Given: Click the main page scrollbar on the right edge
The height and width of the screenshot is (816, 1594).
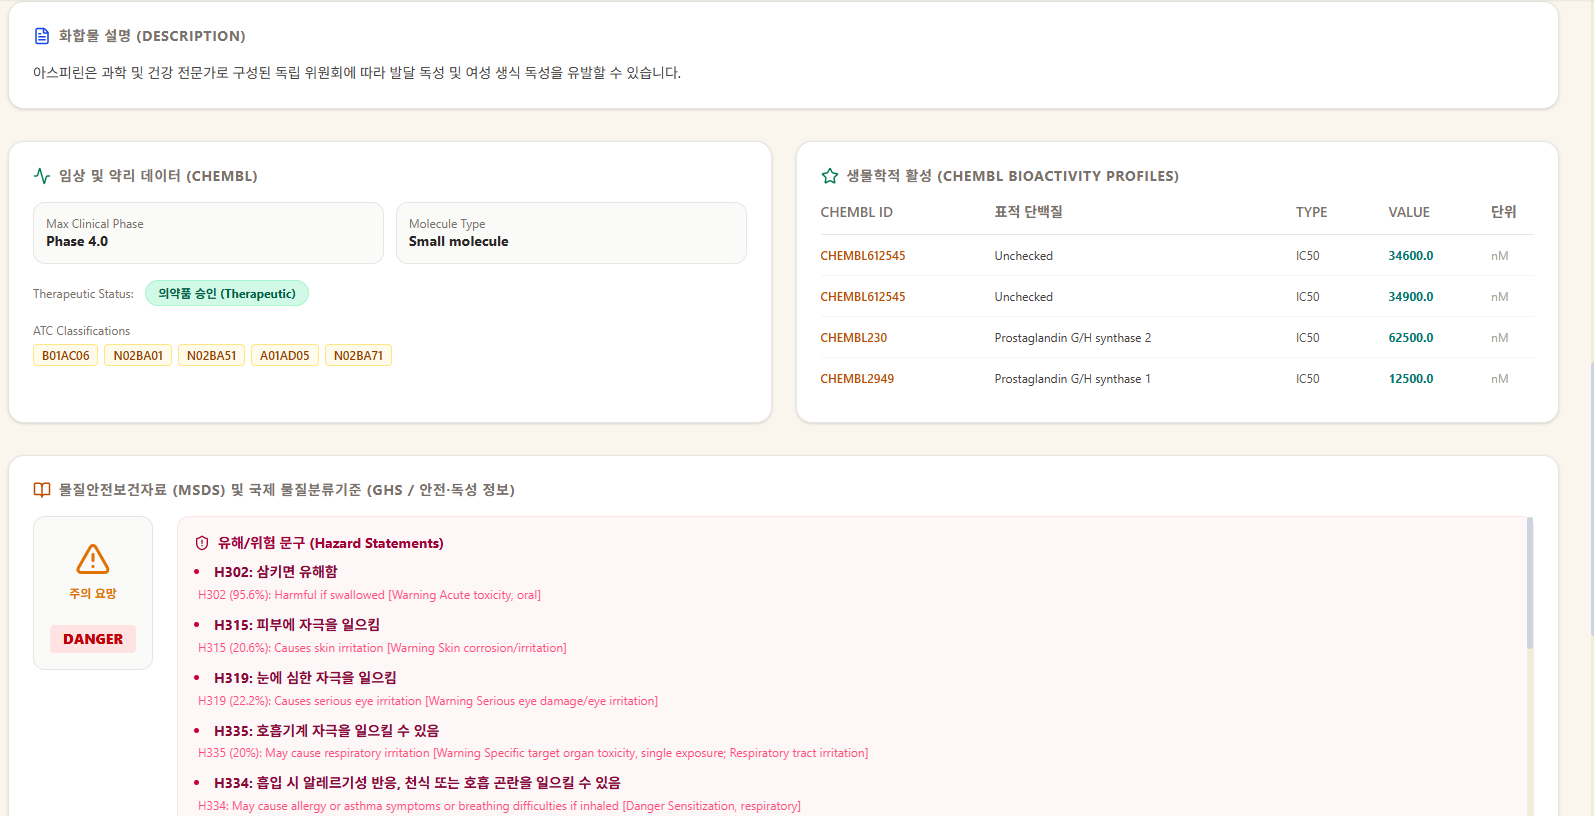Looking at the screenshot, I should click(x=1590, y=498).
